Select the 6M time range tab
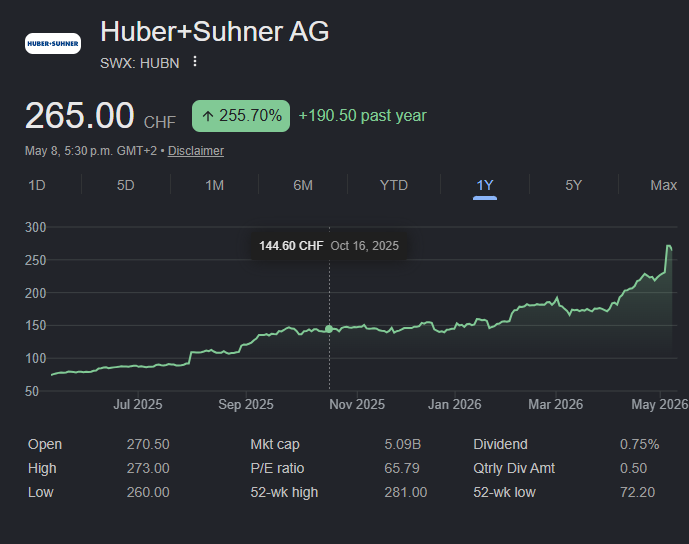The image size is (689, 544). [303, 185]
